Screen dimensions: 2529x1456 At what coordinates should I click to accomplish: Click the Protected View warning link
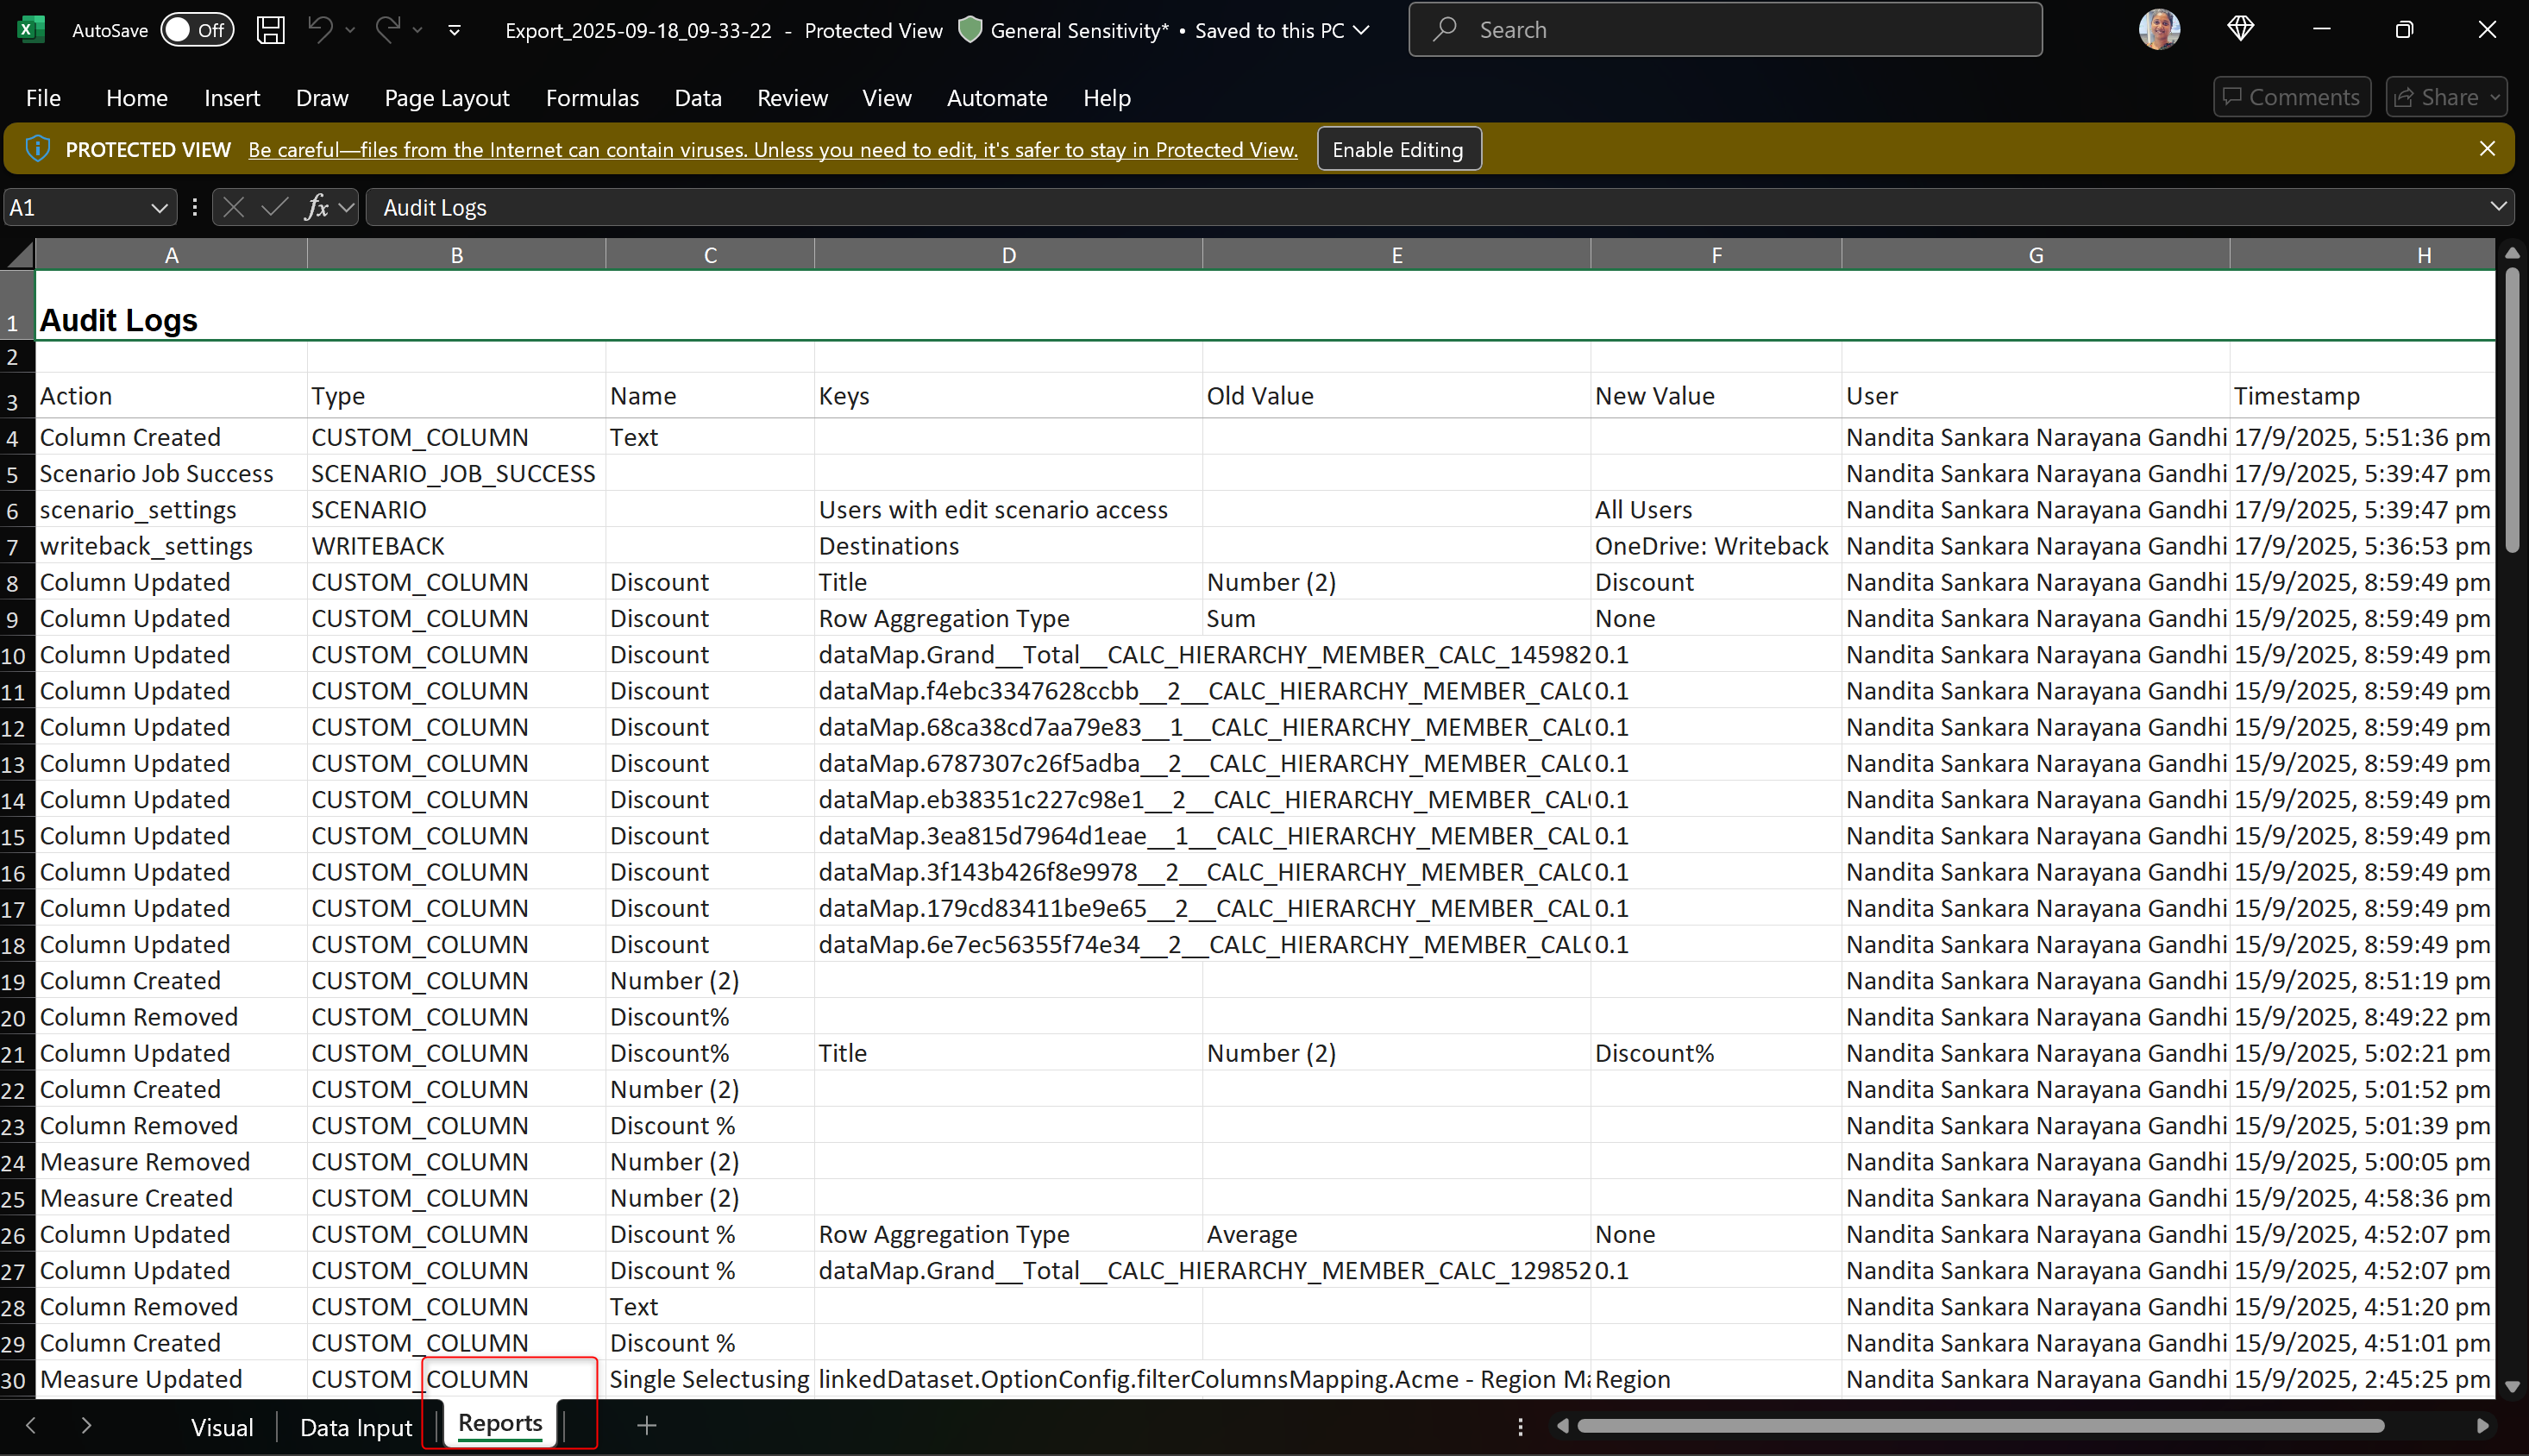(773, 150)
